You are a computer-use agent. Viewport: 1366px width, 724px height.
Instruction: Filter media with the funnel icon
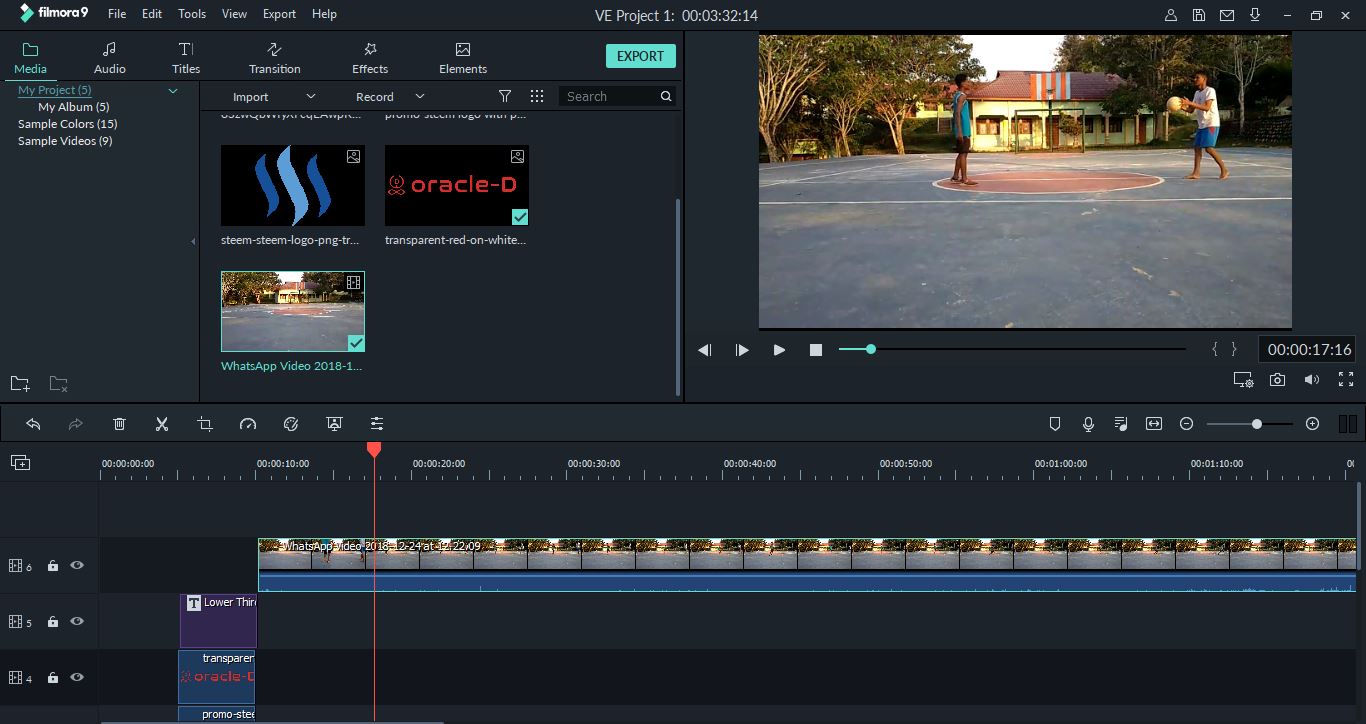(505, 96)
